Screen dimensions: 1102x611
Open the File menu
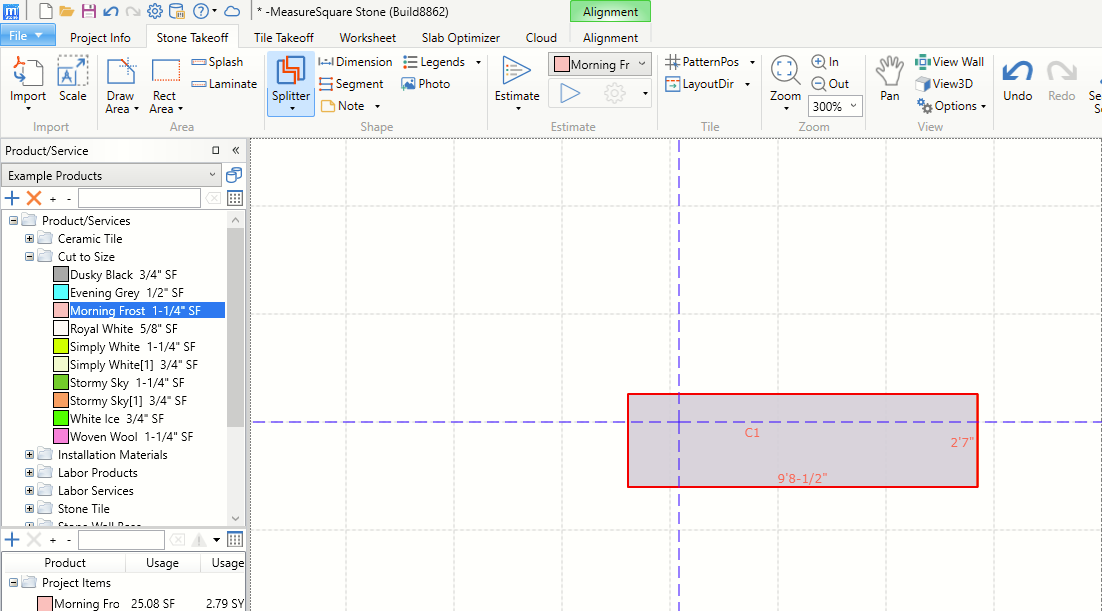coord(27,35)
